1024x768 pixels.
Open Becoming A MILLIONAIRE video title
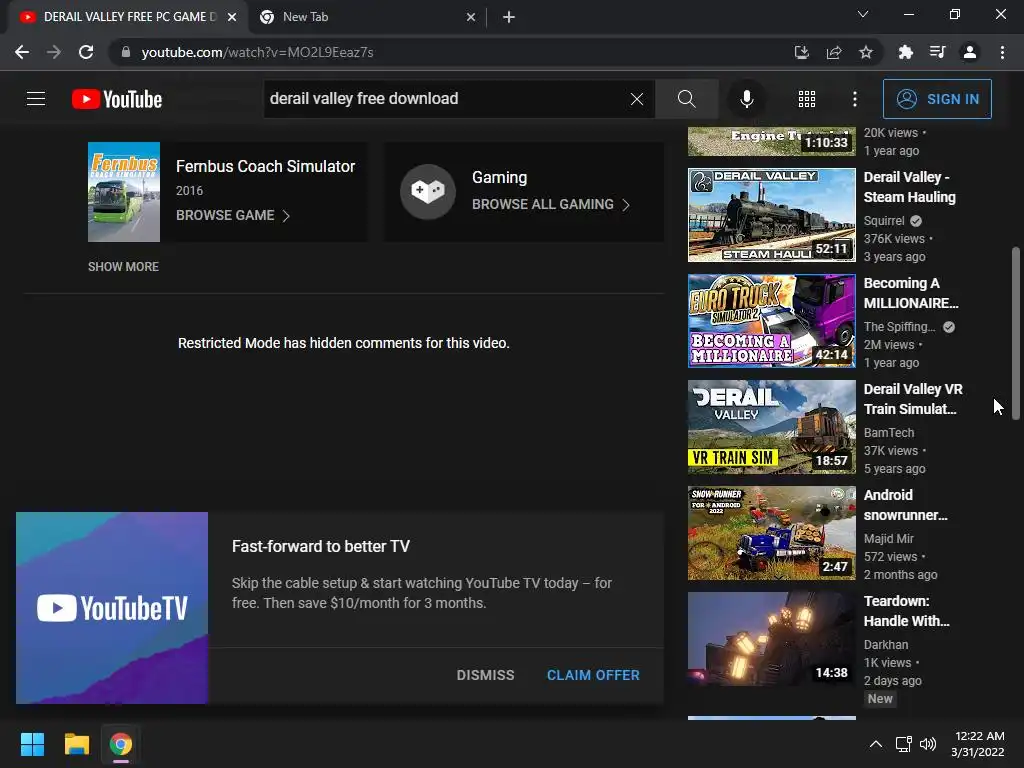click(x=910, y=293)
